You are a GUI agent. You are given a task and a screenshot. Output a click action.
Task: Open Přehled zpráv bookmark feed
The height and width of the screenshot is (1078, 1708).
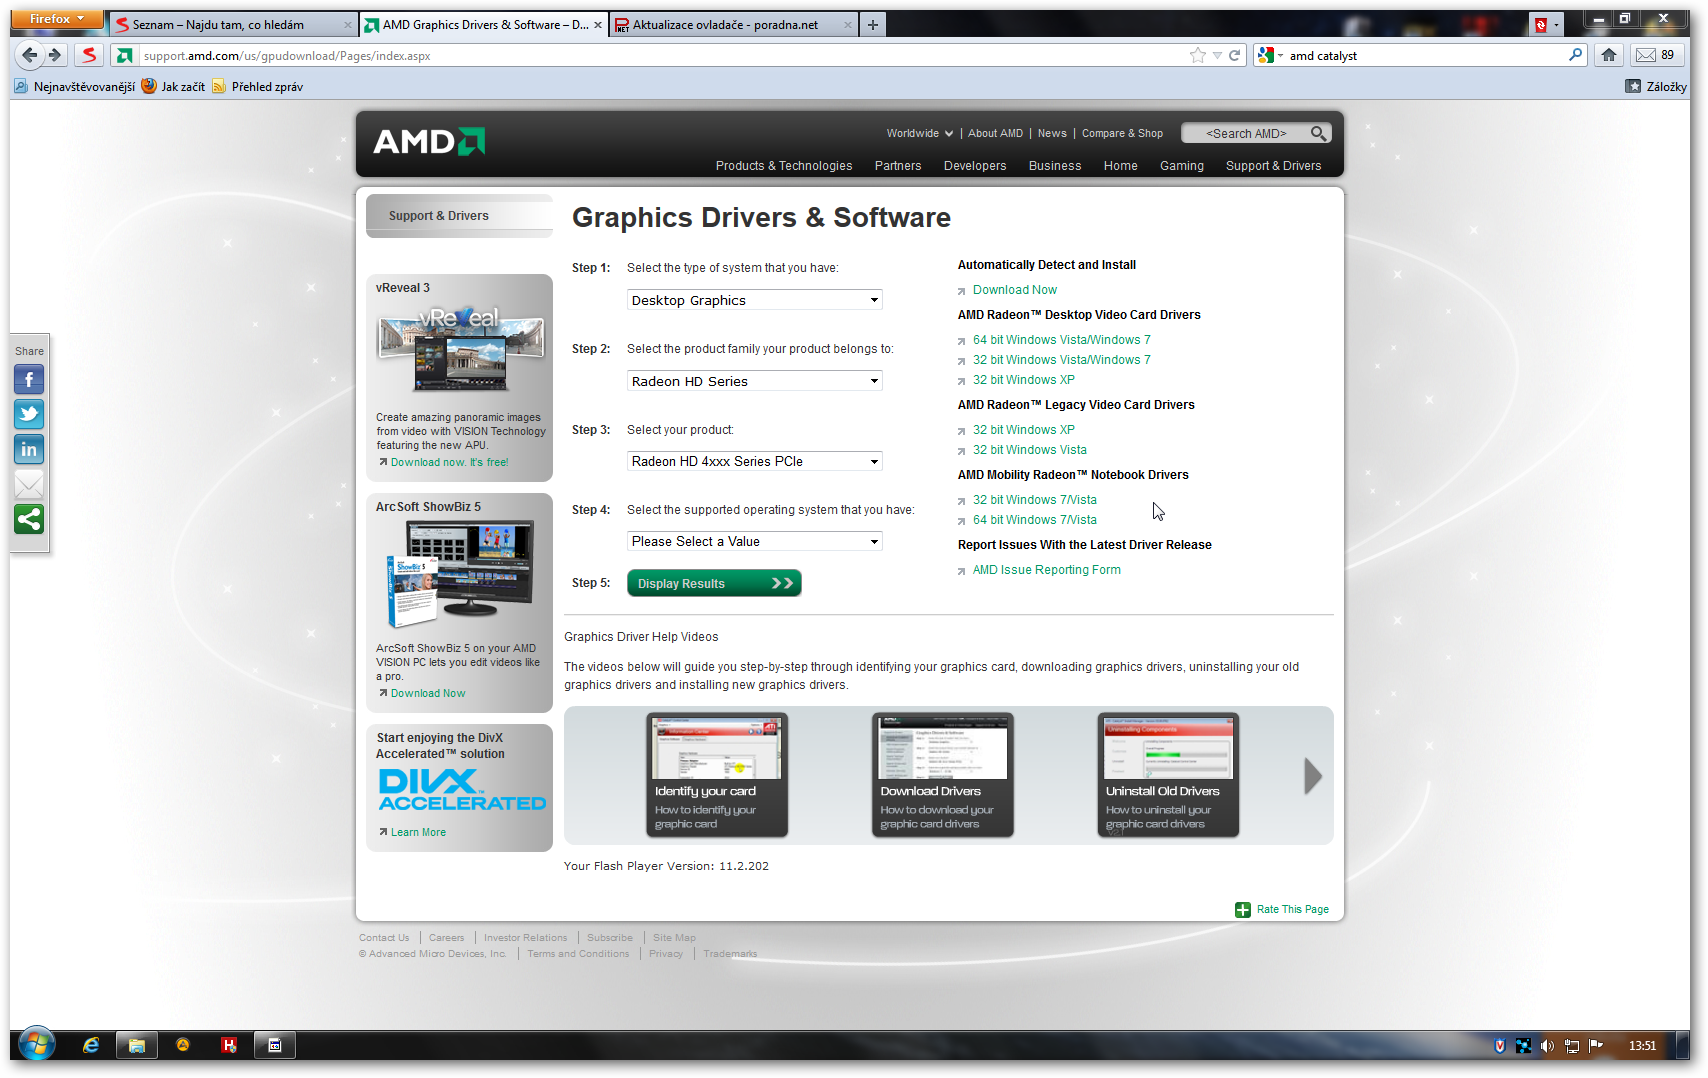pyautogui.click(x=258, y=87)
